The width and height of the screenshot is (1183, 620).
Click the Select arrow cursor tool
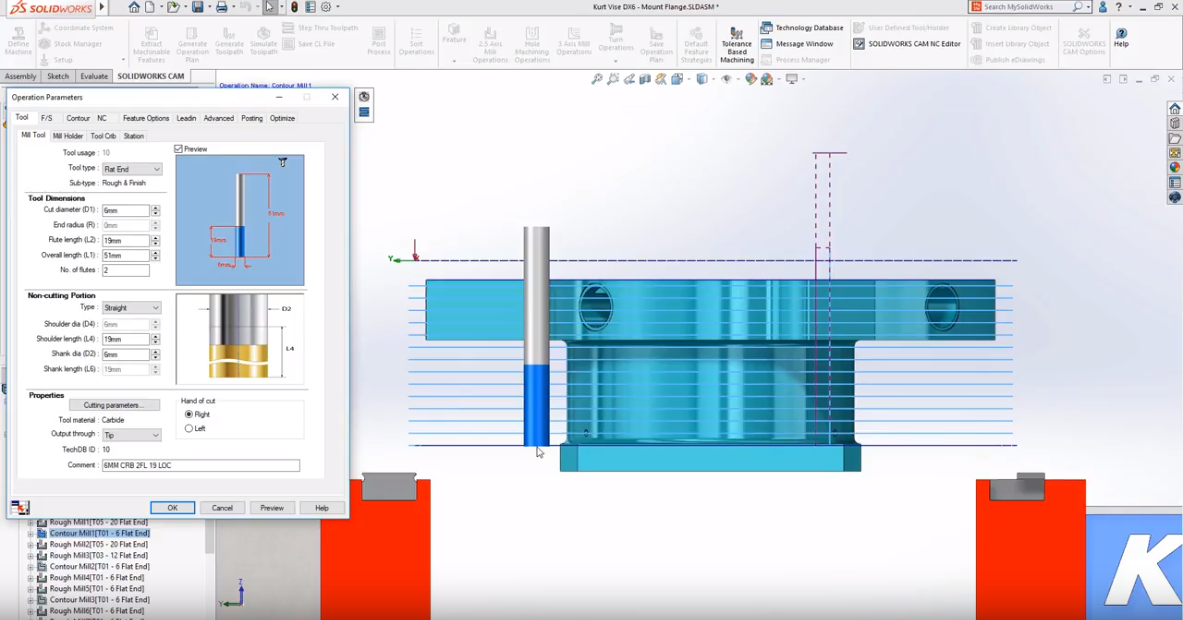click(x=269, y=7)
